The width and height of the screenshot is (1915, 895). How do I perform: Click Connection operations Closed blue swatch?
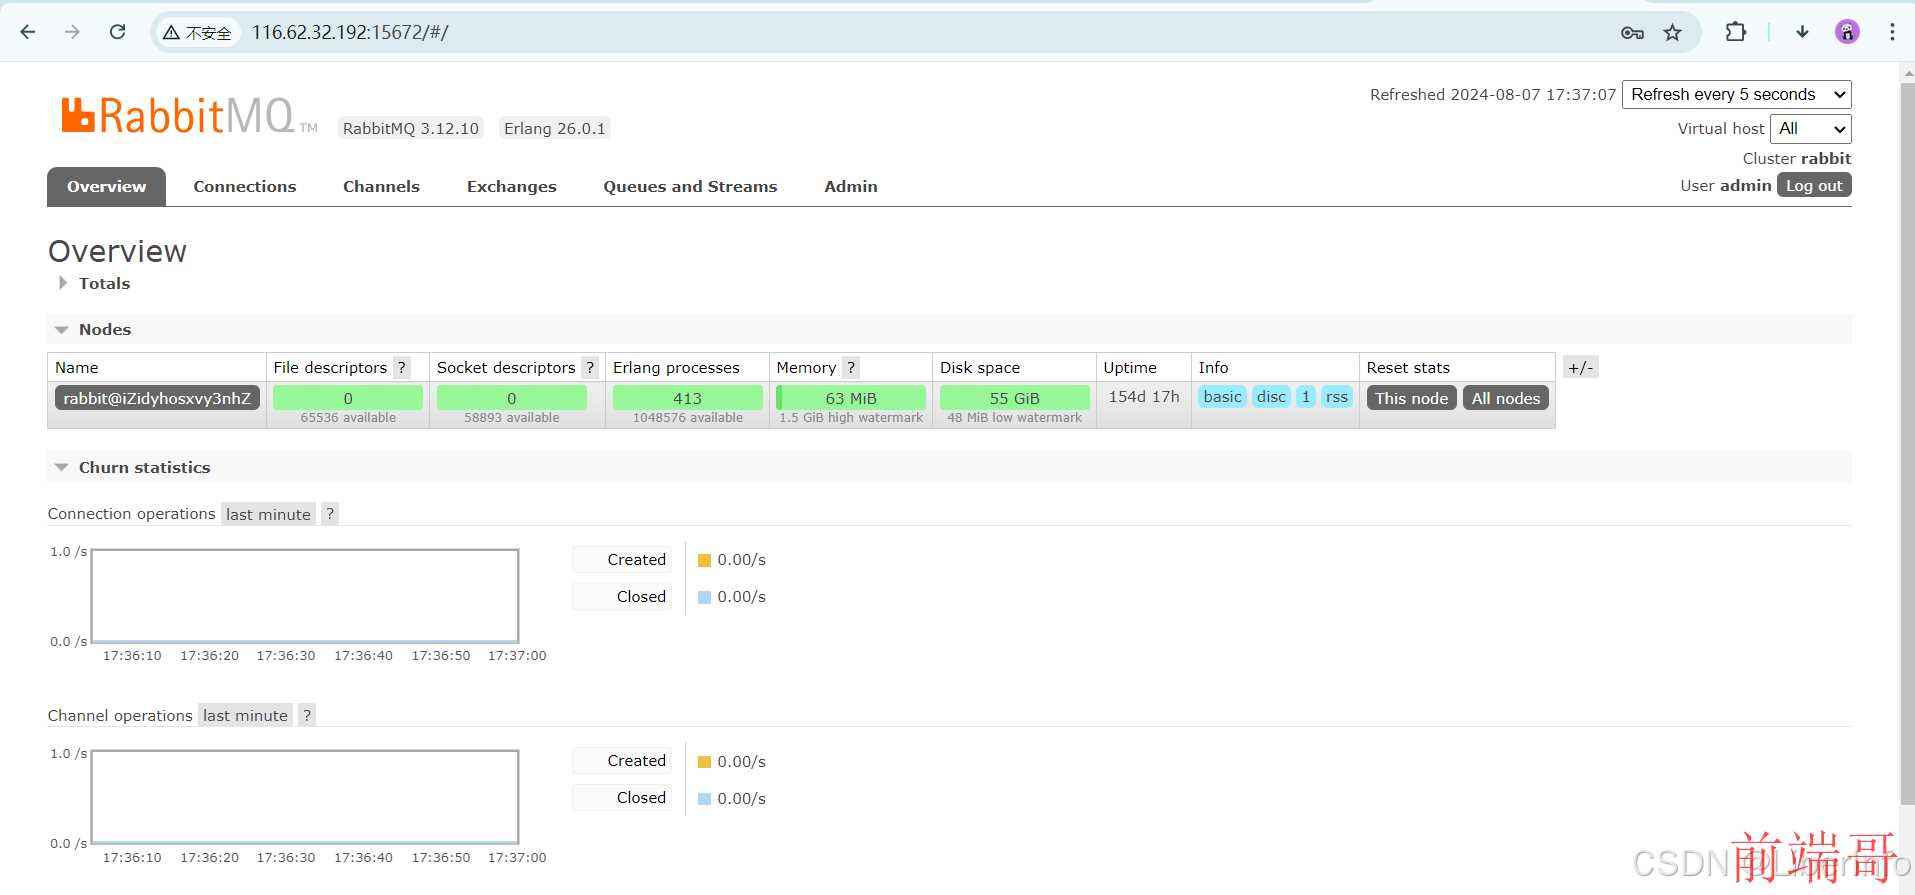point(704,597)
